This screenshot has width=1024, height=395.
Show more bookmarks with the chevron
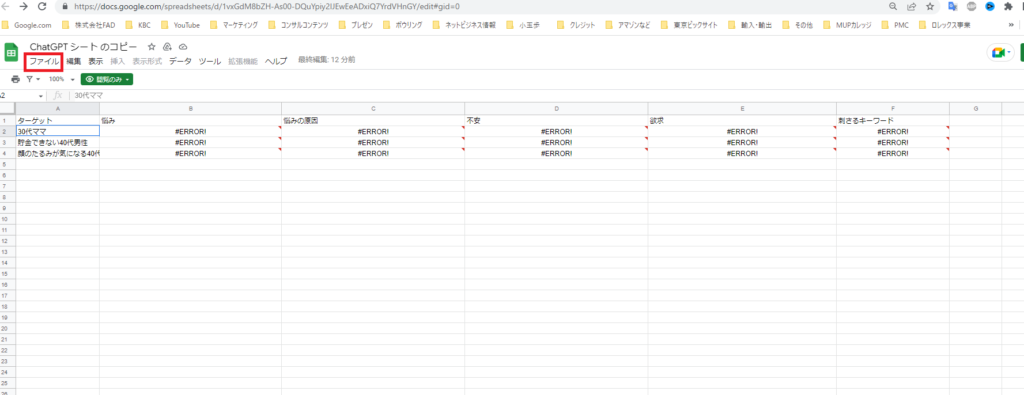[x=1012, y=25]
